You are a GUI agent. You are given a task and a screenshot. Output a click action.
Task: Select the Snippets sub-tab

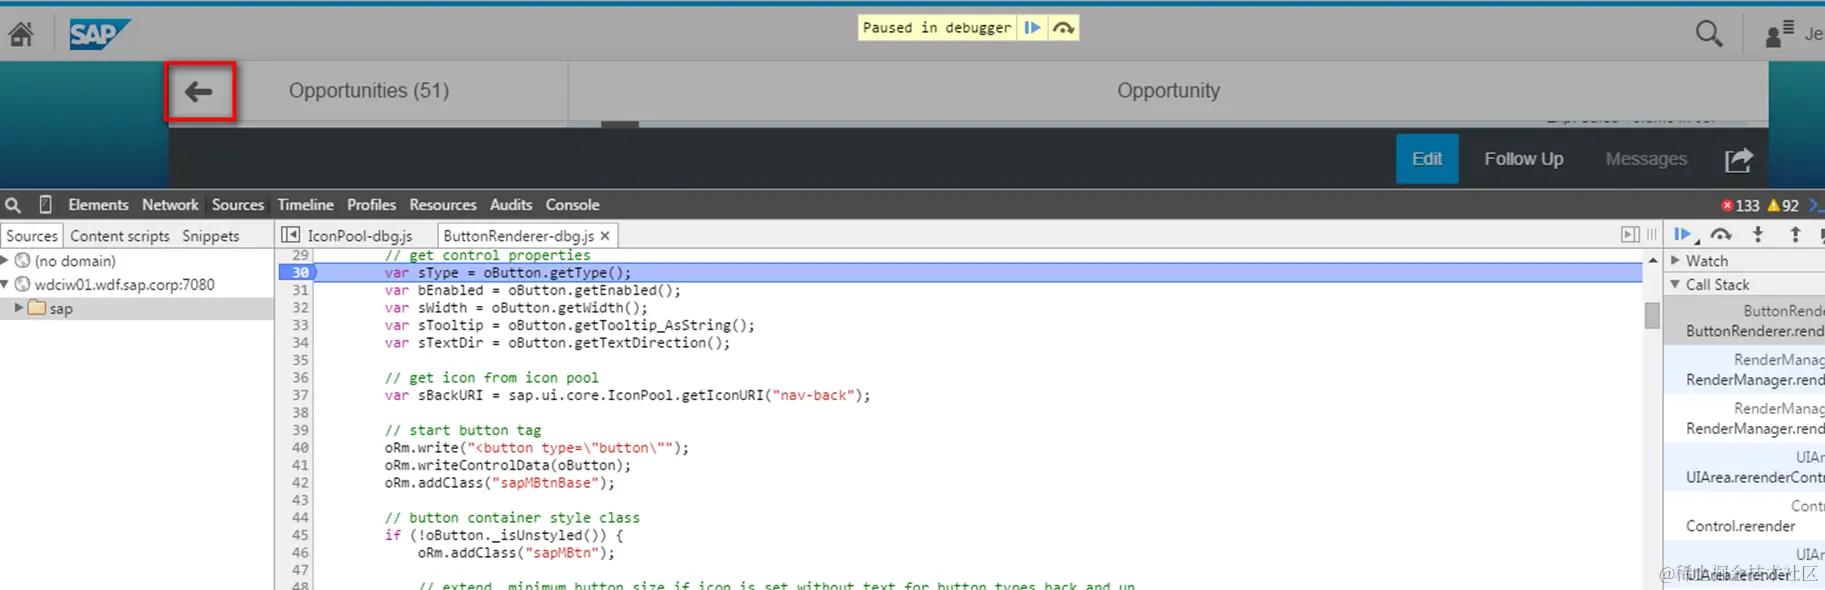pos(211,236)
